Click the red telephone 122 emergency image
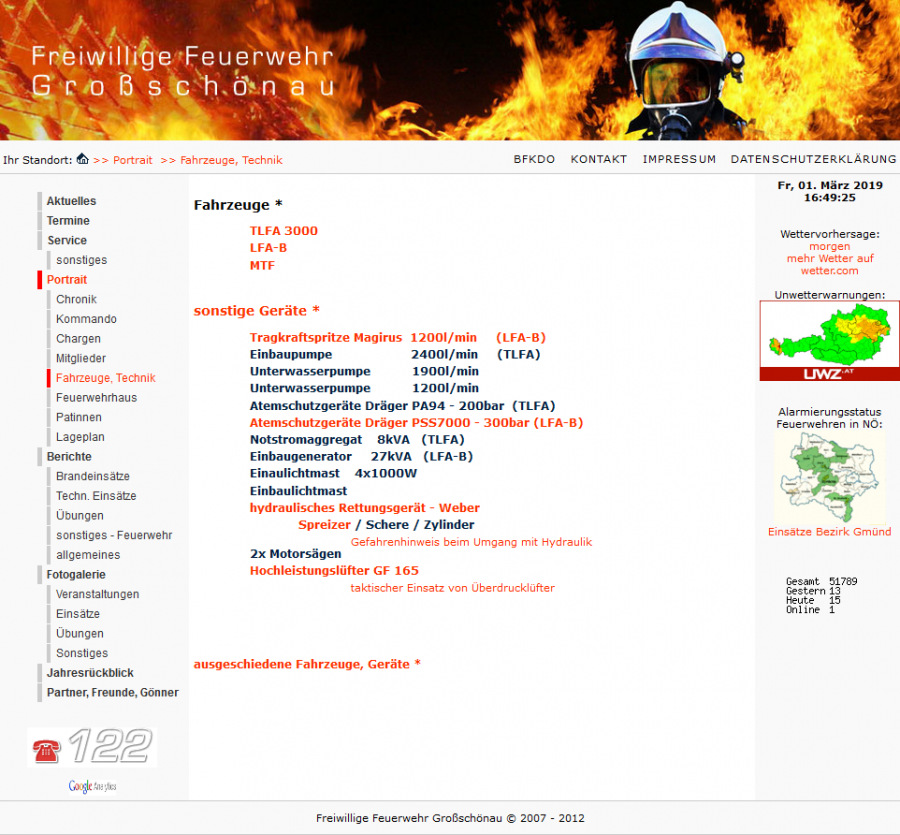 [92, 747]
